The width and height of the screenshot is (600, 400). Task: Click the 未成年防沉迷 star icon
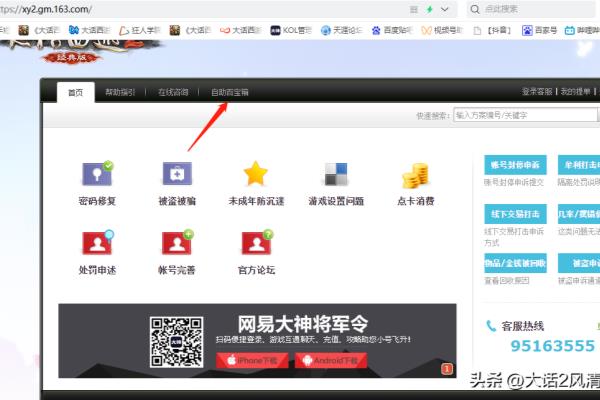(x=256, y=174)
